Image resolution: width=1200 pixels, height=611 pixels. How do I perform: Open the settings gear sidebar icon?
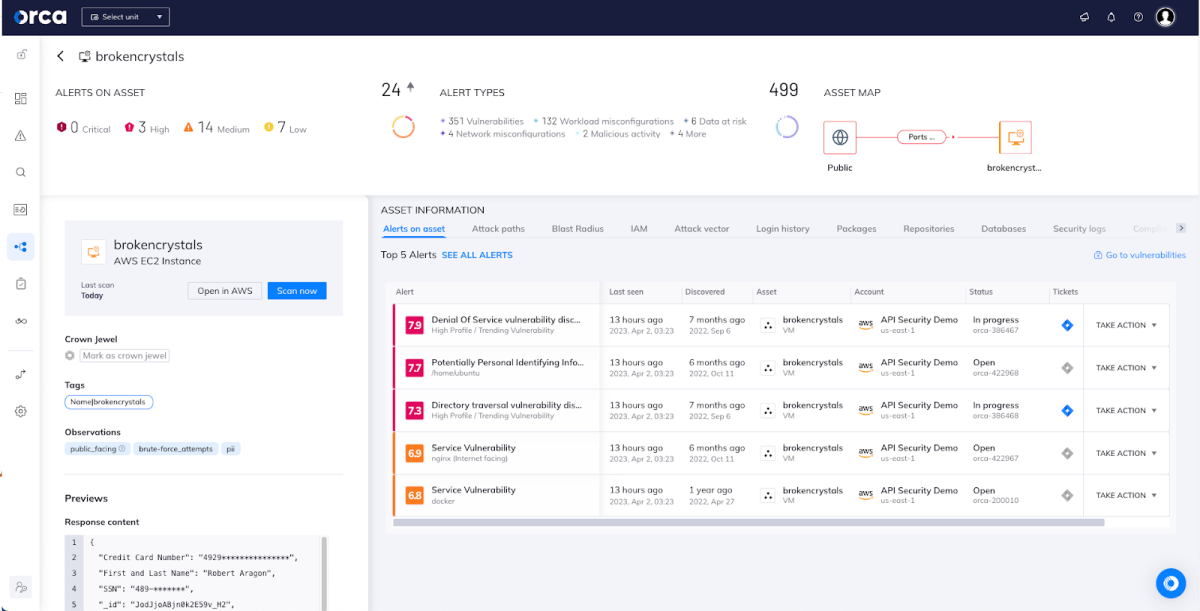point(21,411)
